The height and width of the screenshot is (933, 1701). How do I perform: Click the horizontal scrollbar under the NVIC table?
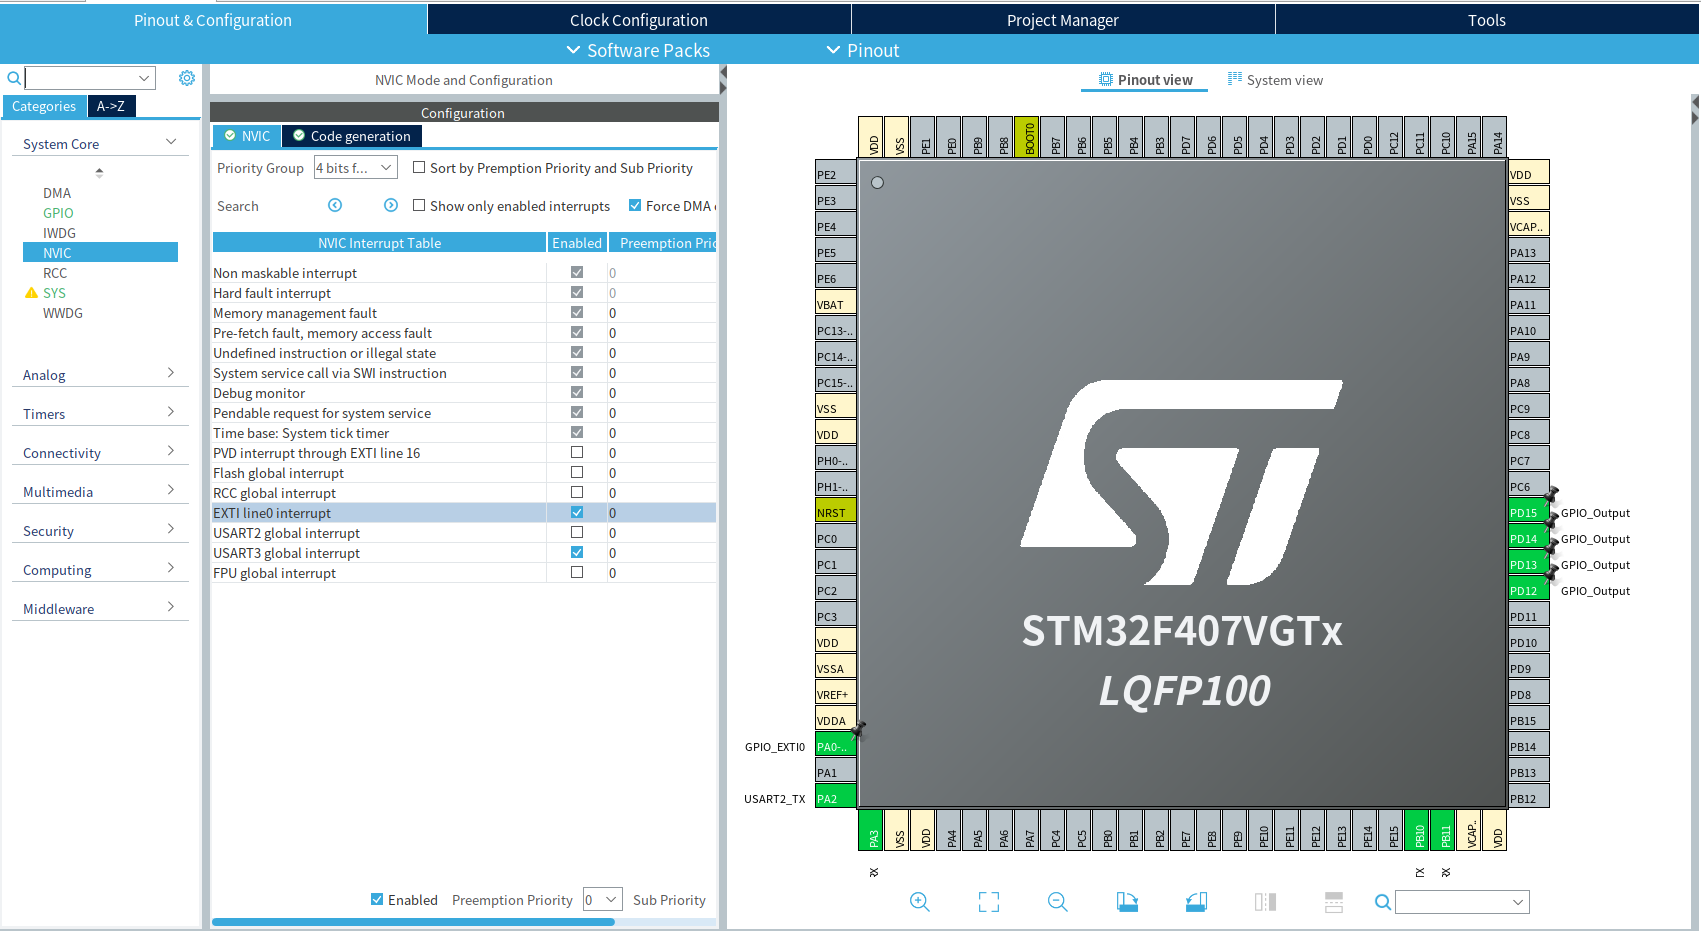pos(413,922)
